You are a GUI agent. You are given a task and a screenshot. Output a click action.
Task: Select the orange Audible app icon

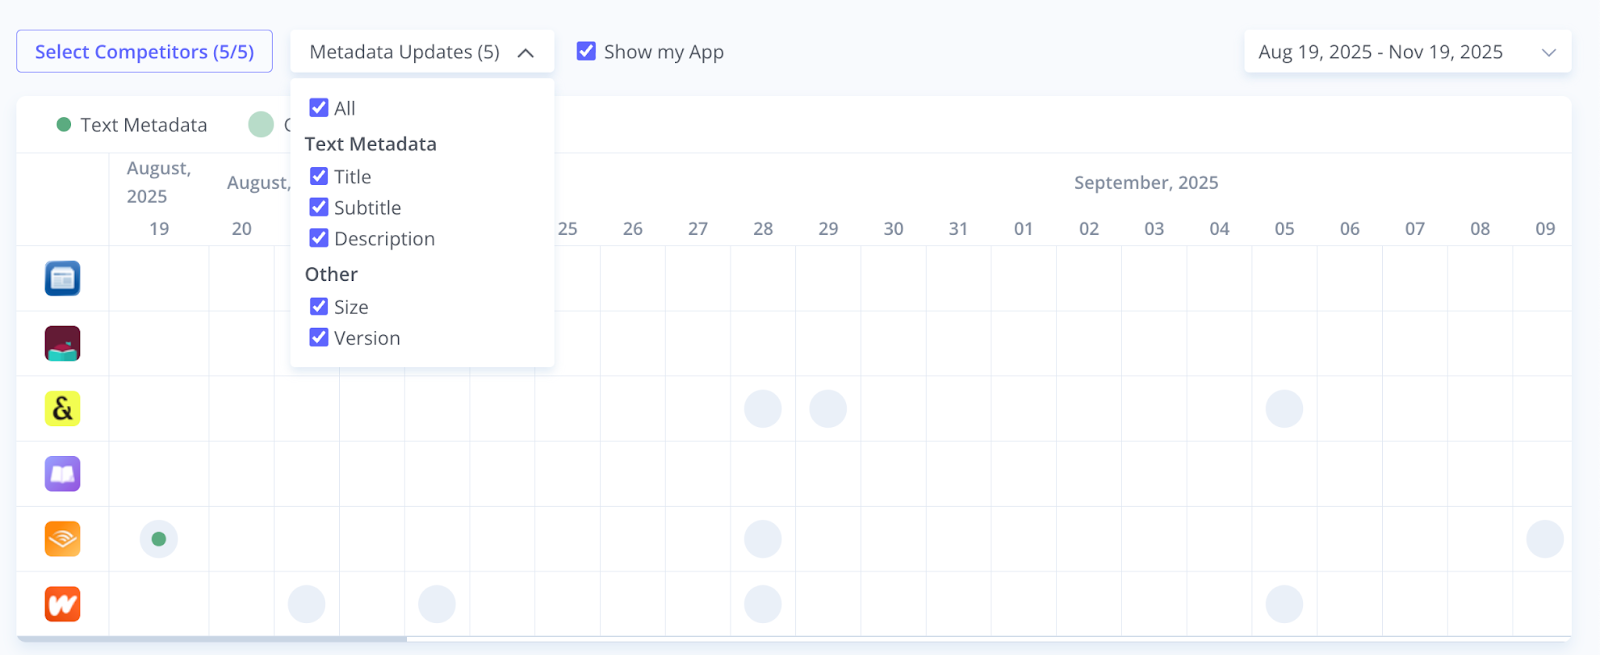coord(62,539)
